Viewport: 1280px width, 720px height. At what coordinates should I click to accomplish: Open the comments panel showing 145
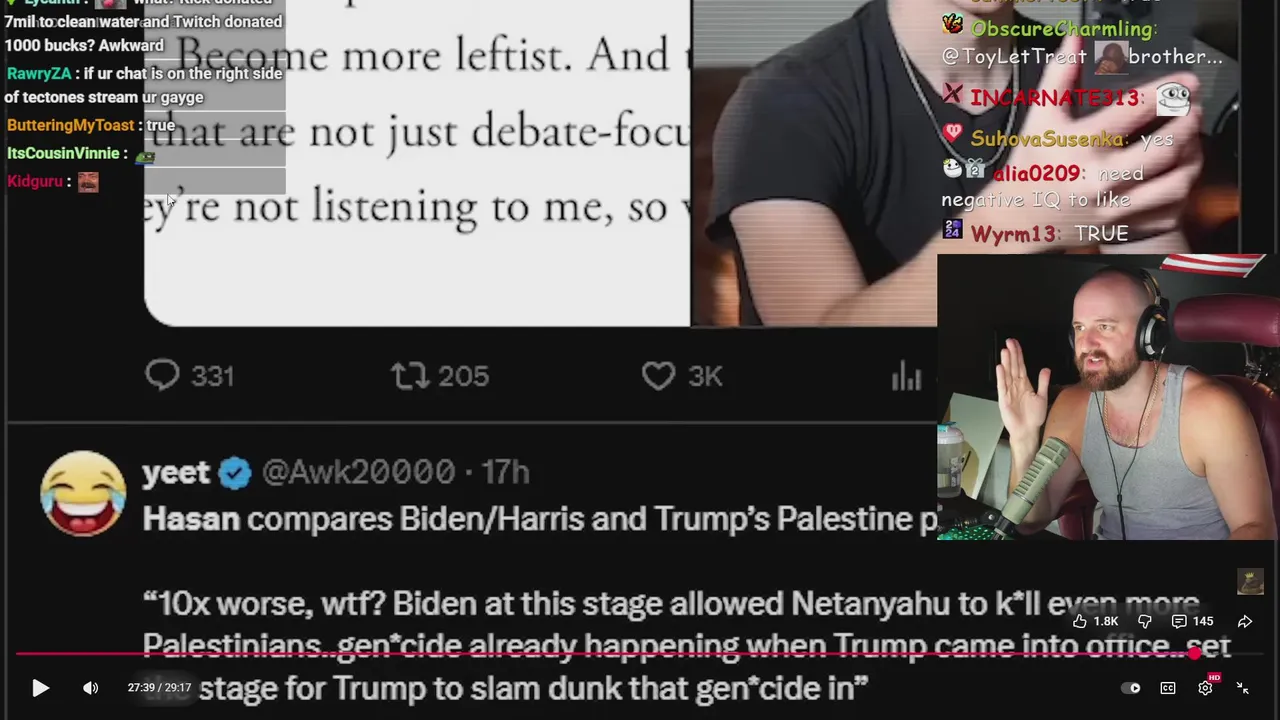pos(1192,621)
